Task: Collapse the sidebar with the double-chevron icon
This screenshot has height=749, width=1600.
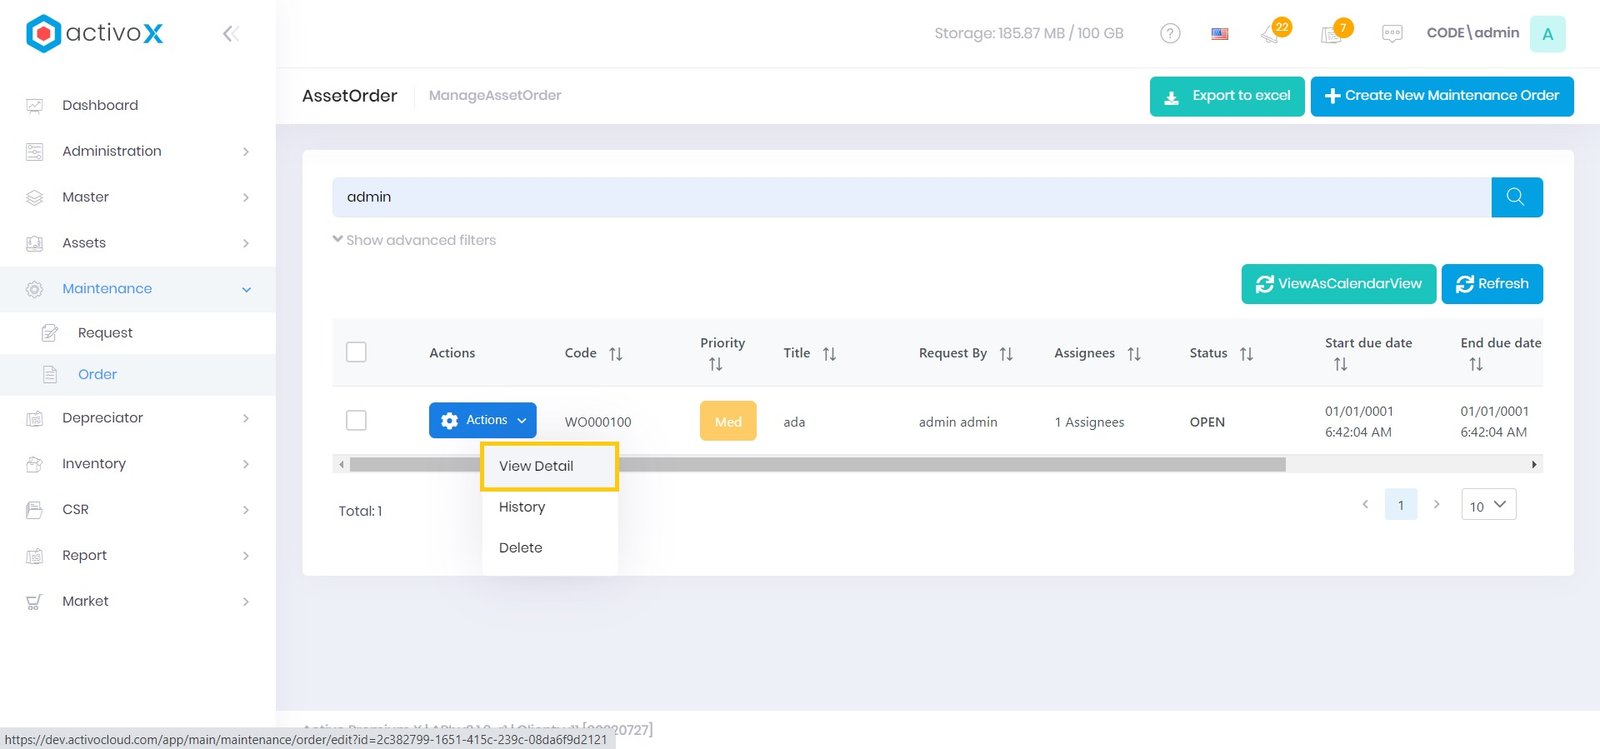Action: [230, 34]
